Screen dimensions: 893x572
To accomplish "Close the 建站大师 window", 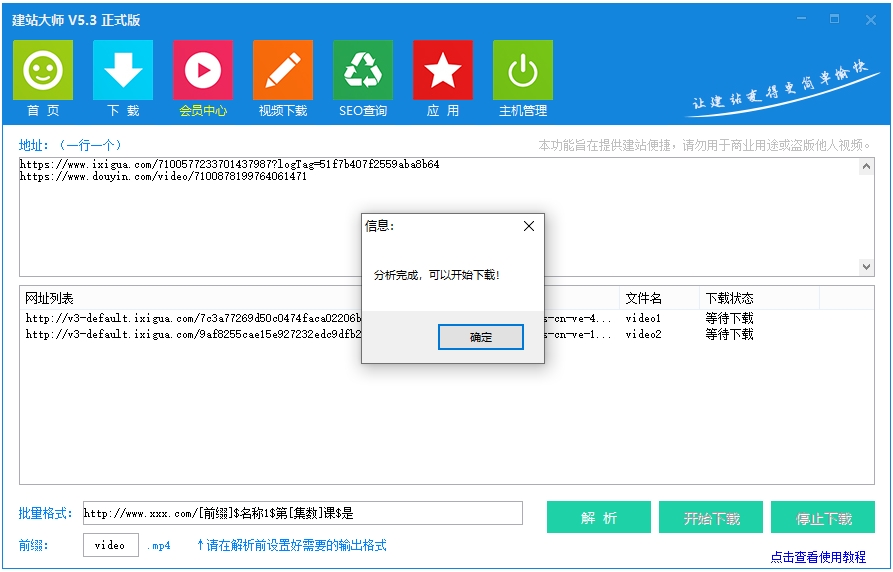I will 871,20.
